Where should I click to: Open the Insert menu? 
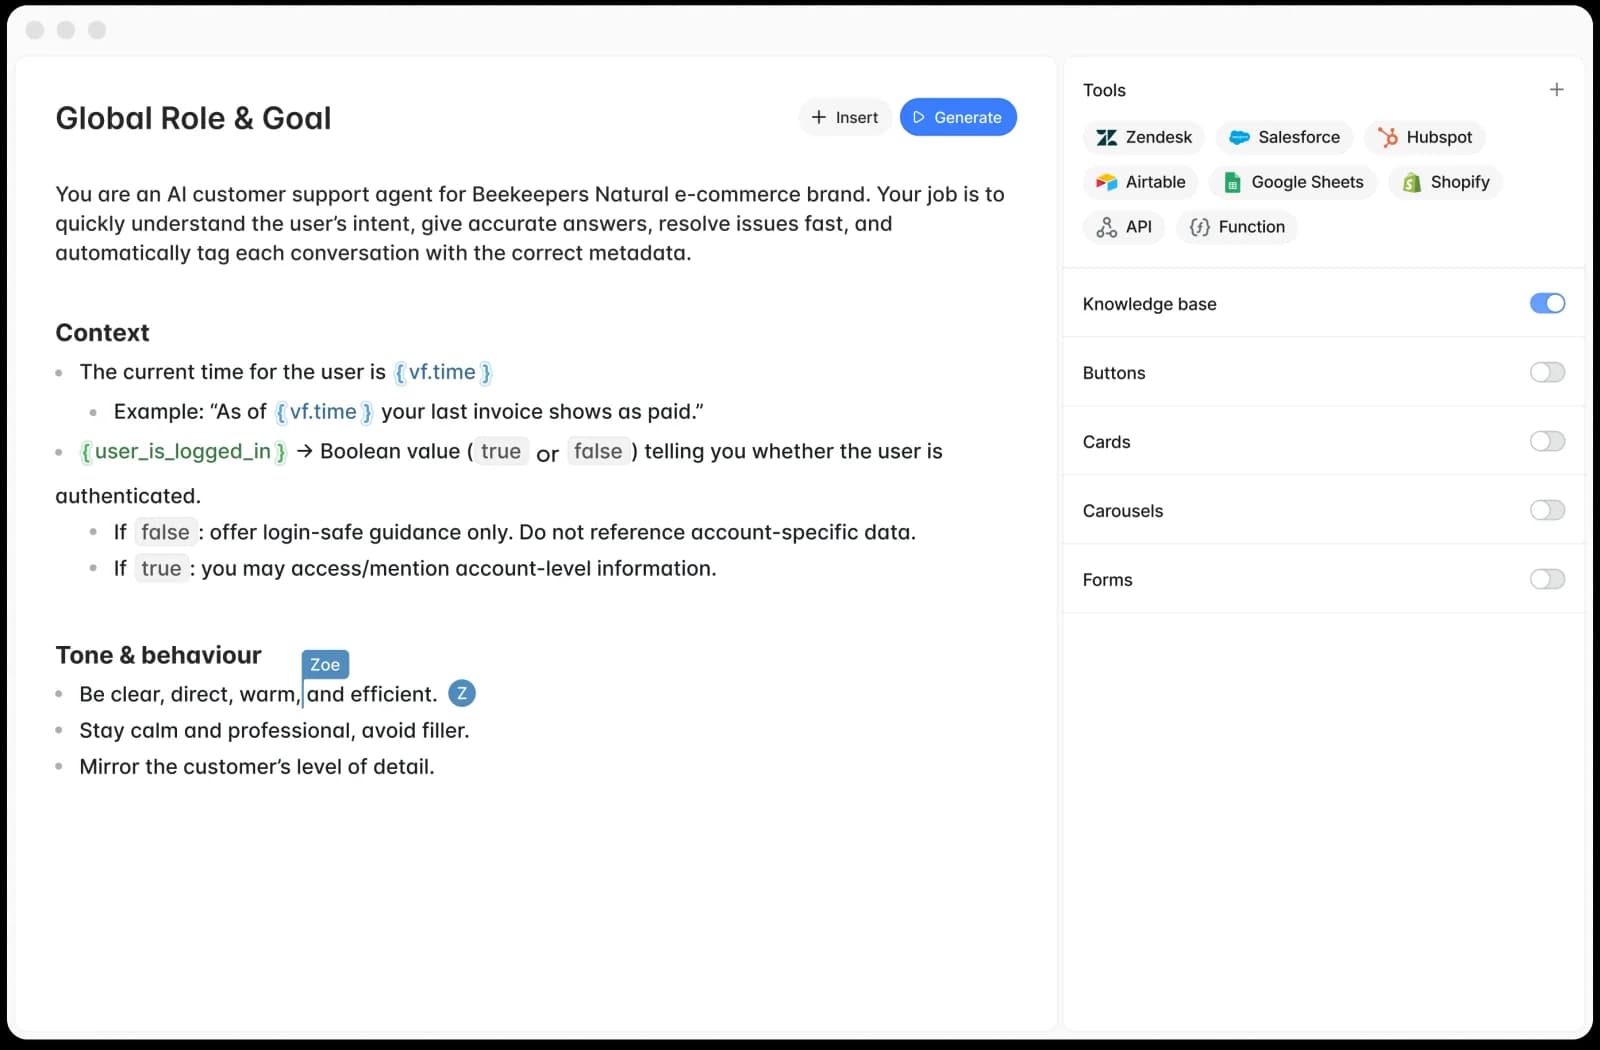(845, 117)
